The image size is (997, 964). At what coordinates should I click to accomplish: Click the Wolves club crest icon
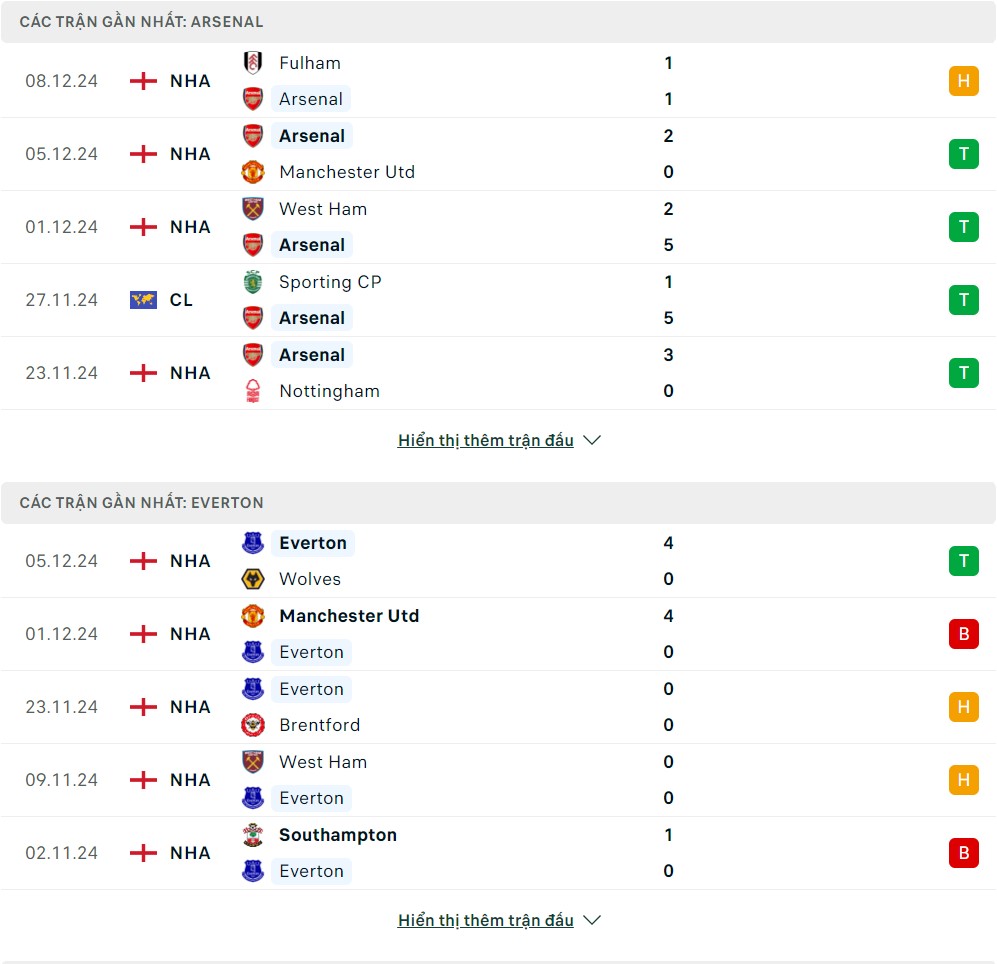click(253, 579)
